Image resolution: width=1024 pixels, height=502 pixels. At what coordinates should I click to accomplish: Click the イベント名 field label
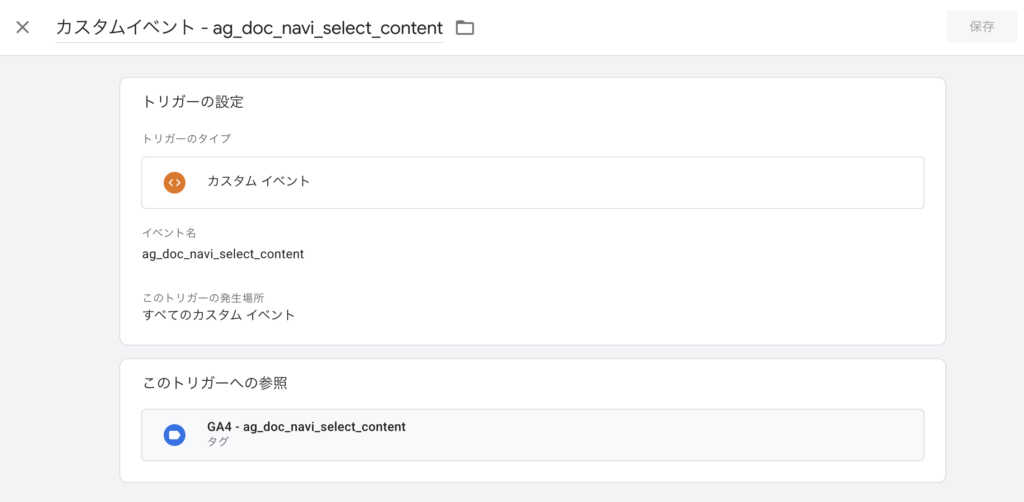click(169, 233)
